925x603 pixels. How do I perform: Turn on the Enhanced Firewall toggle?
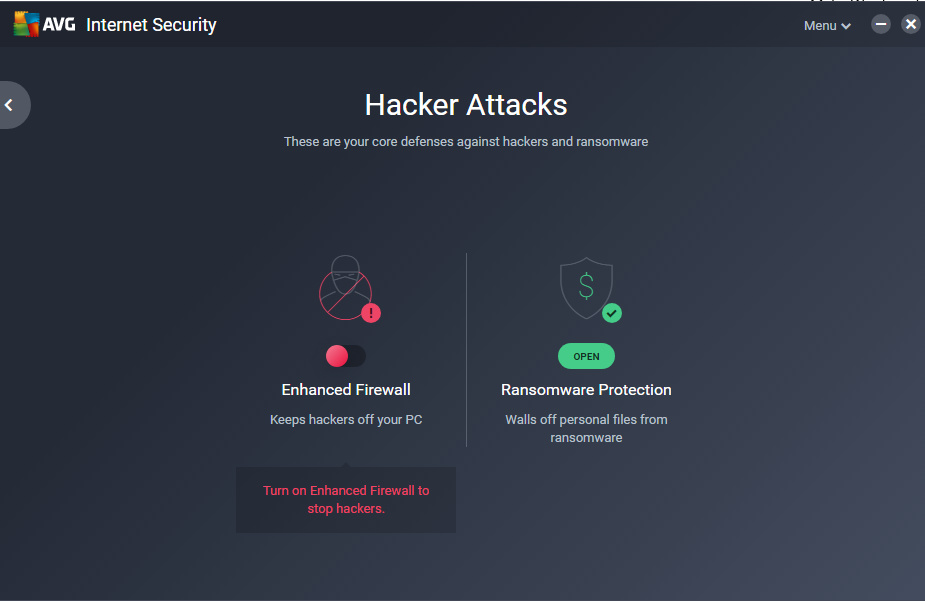point(346,356)
